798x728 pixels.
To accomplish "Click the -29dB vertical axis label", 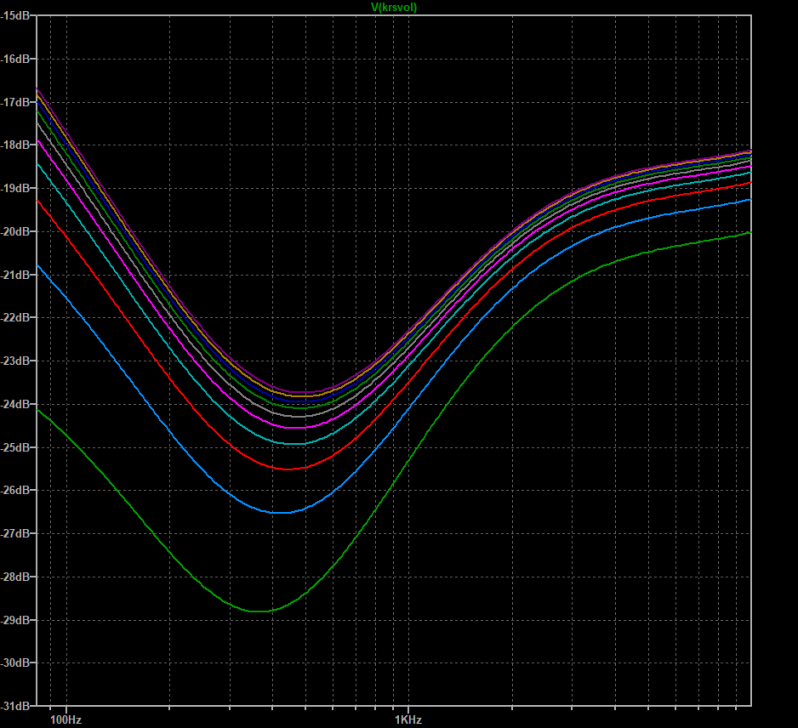I will 19,620.
